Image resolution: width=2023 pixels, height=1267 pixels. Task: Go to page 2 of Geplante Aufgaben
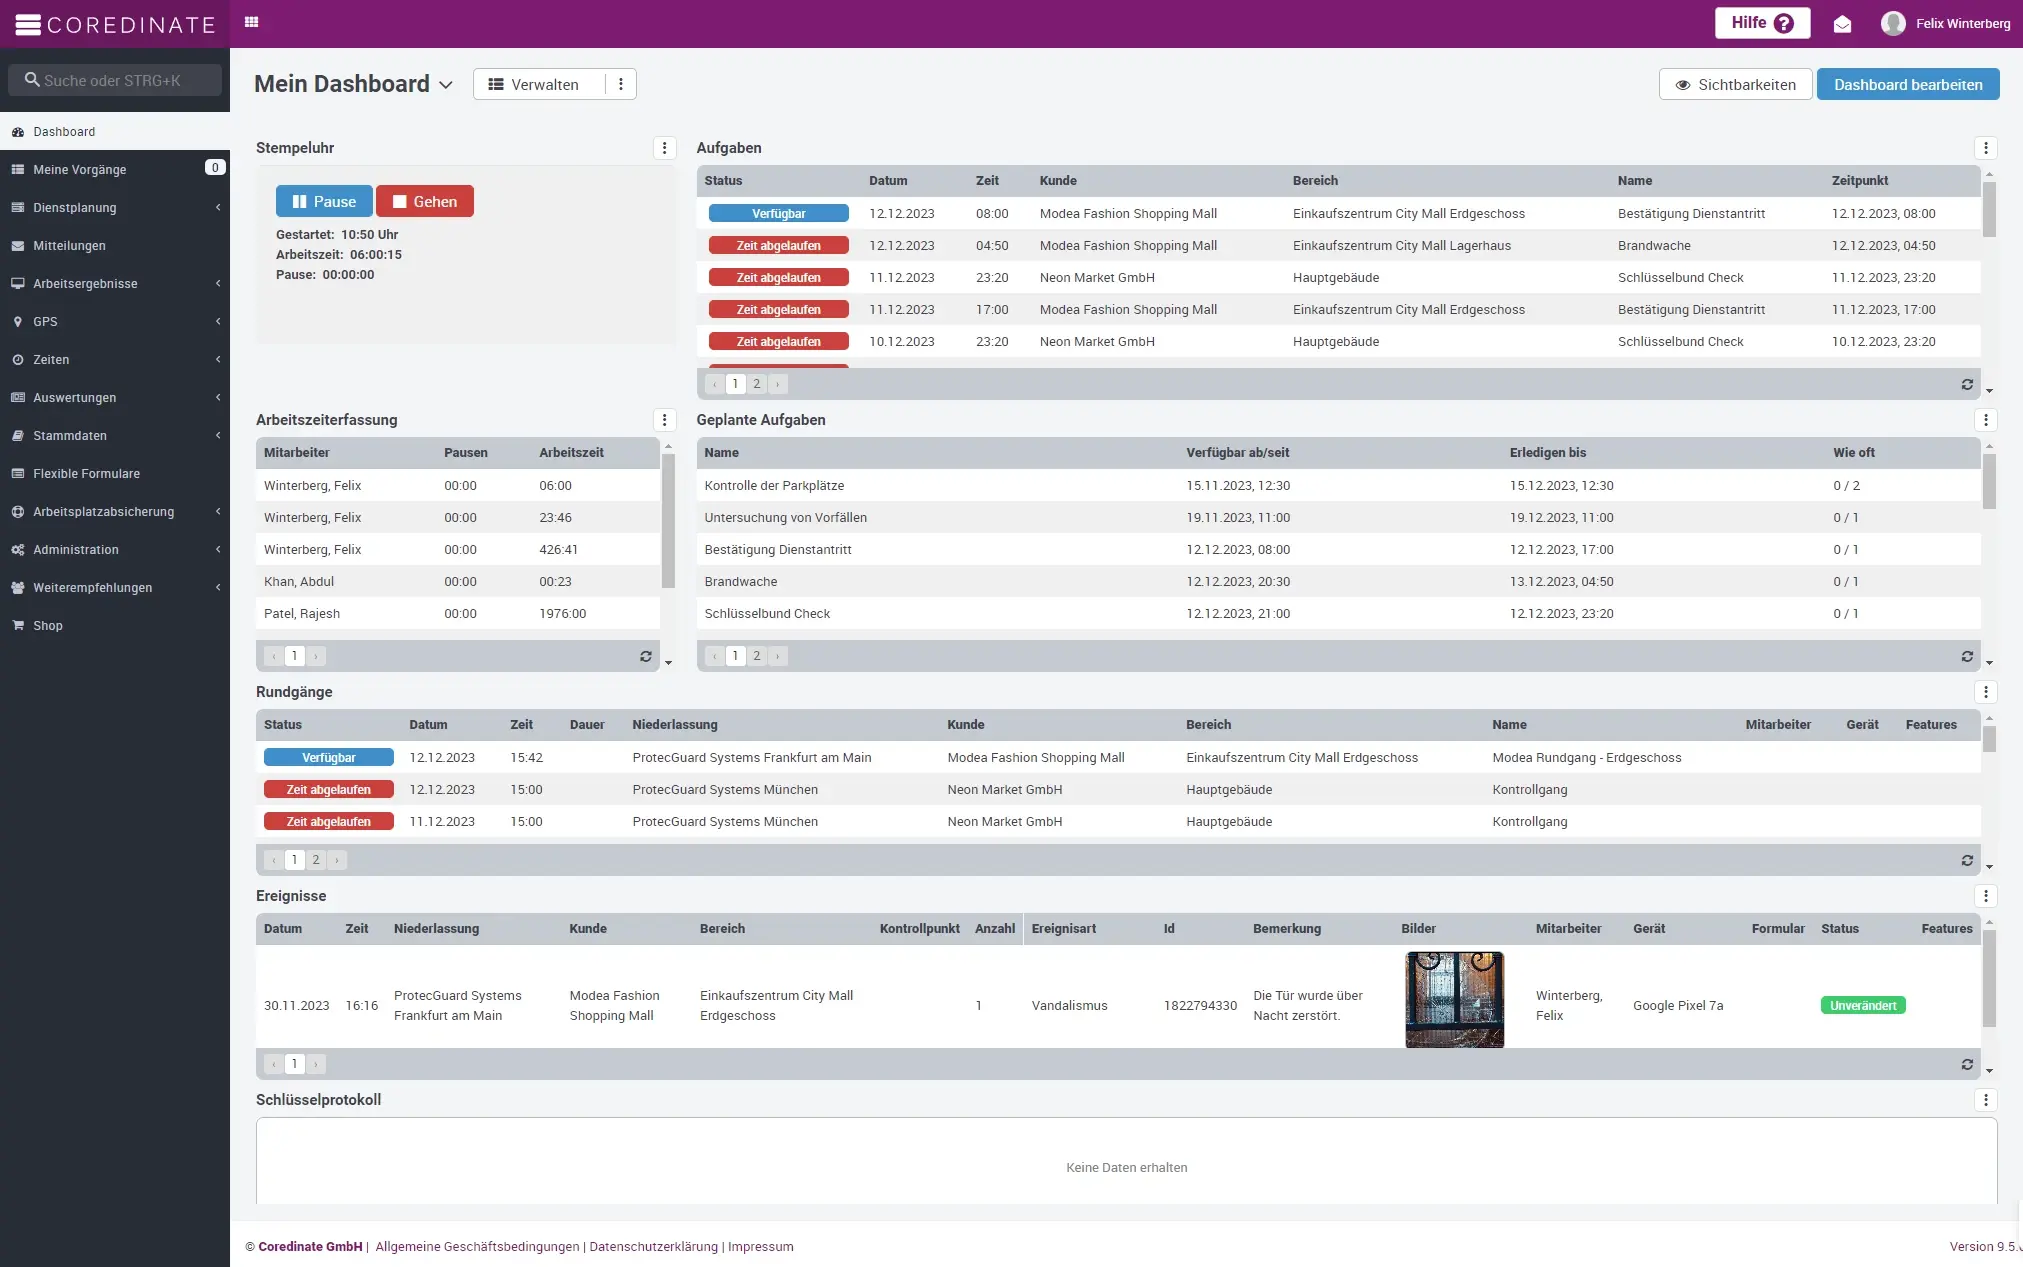(x=757, y=656)
